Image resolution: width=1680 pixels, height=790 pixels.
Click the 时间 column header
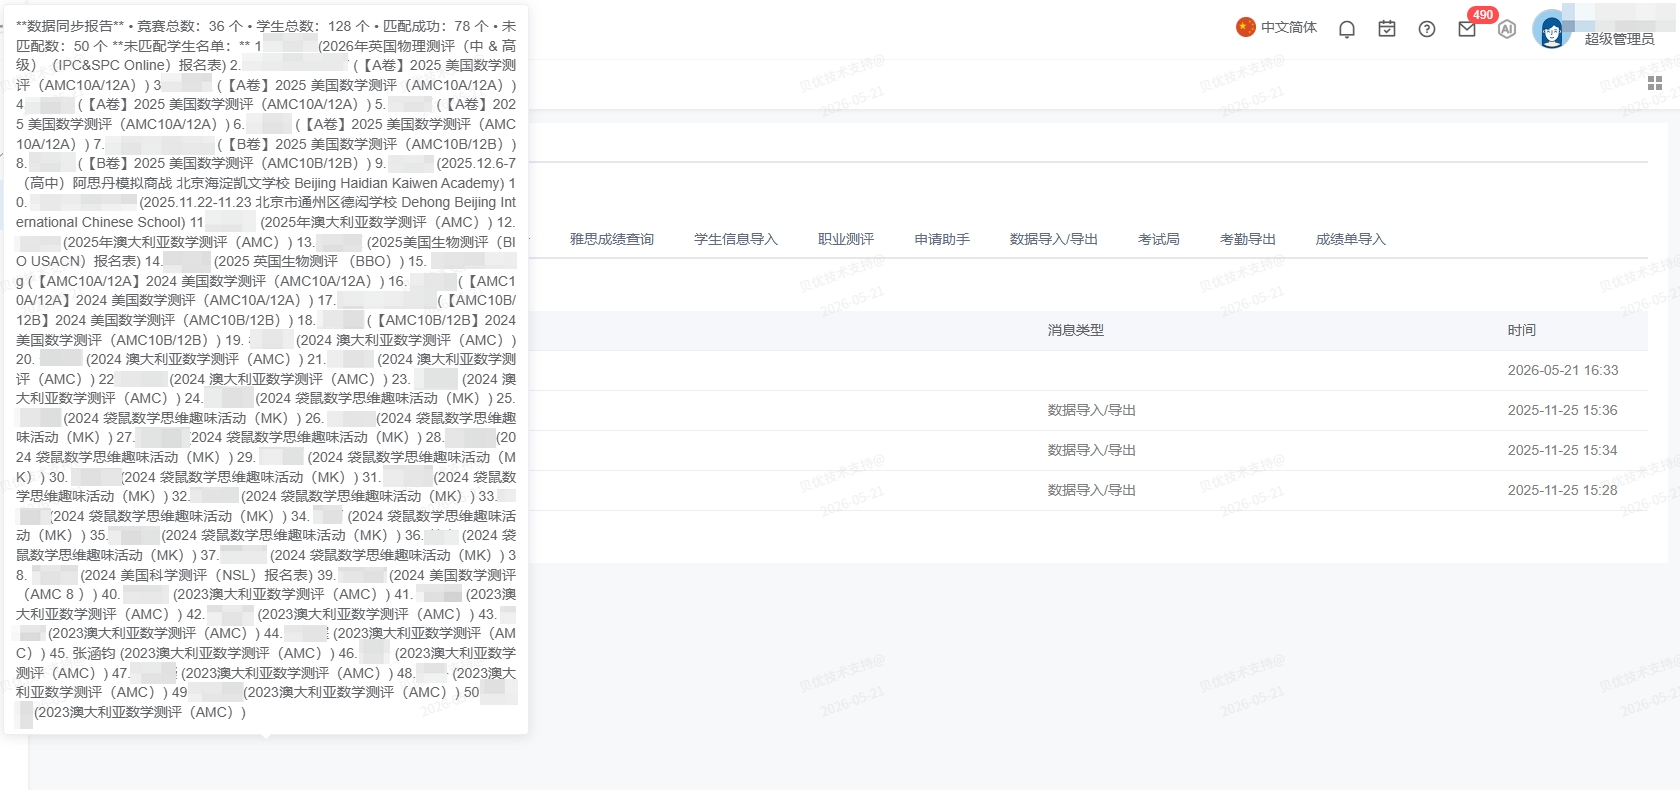tap(1522, 330)
